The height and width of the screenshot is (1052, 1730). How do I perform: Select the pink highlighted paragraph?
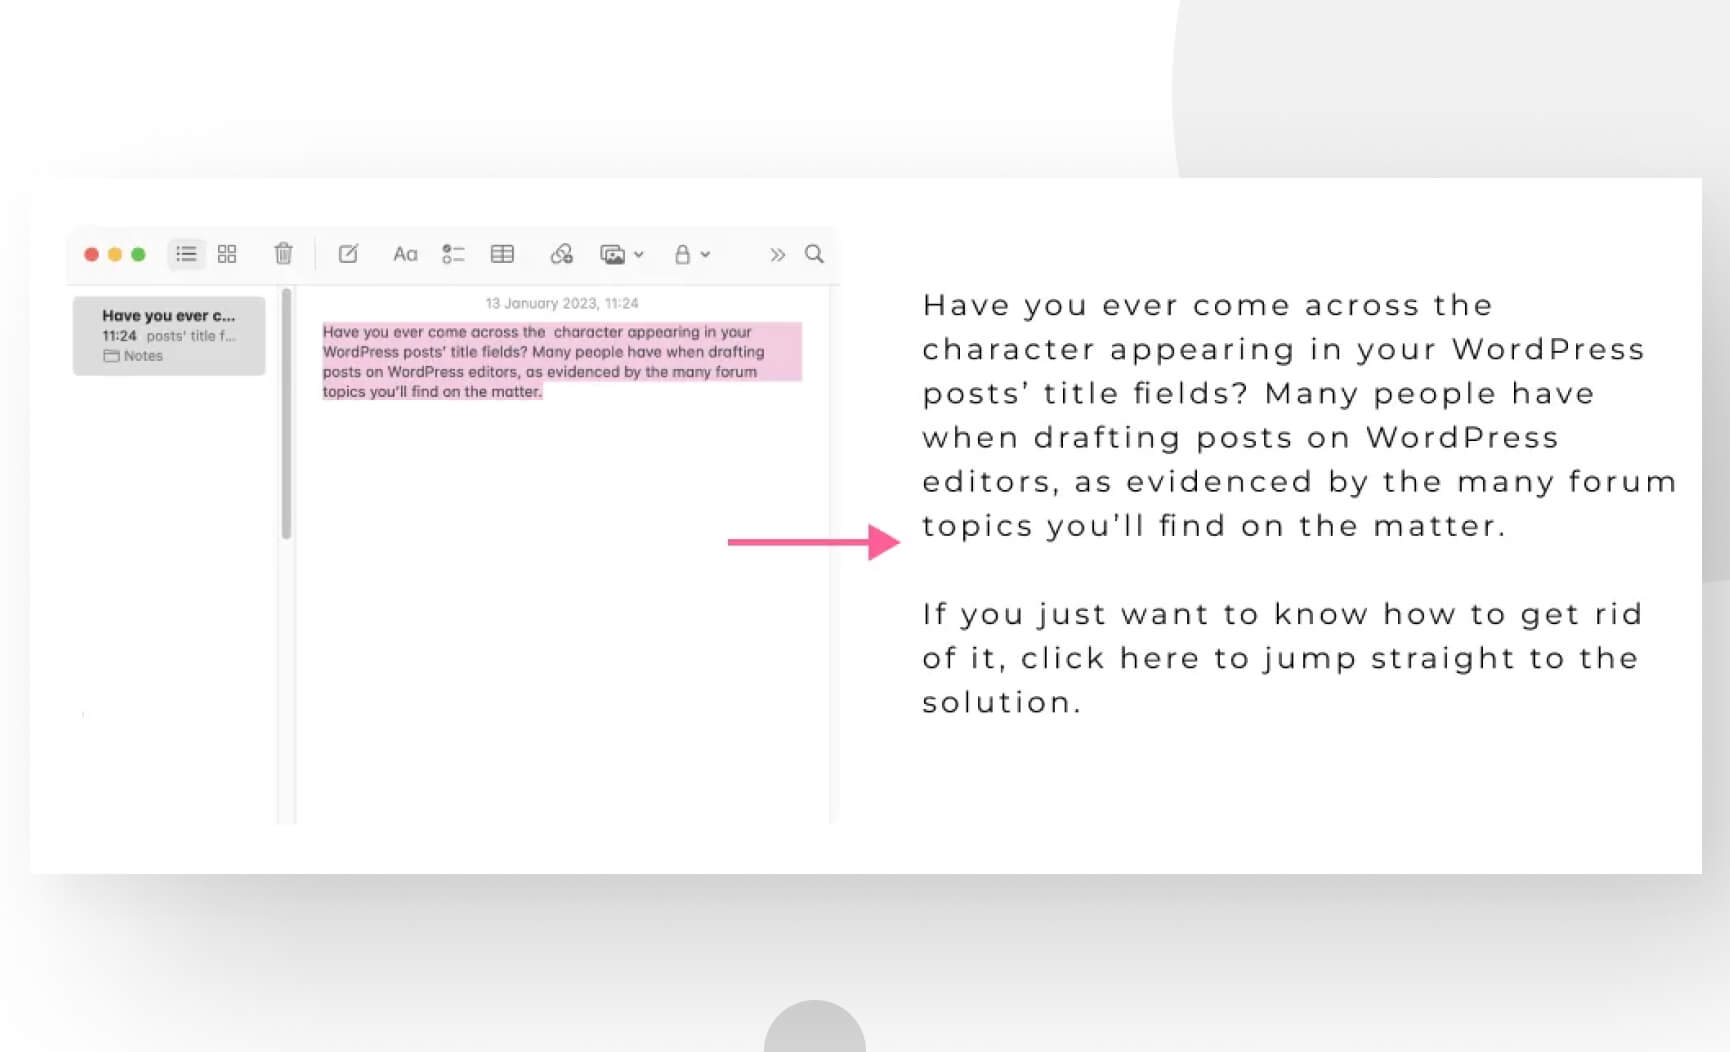point(560,361)
